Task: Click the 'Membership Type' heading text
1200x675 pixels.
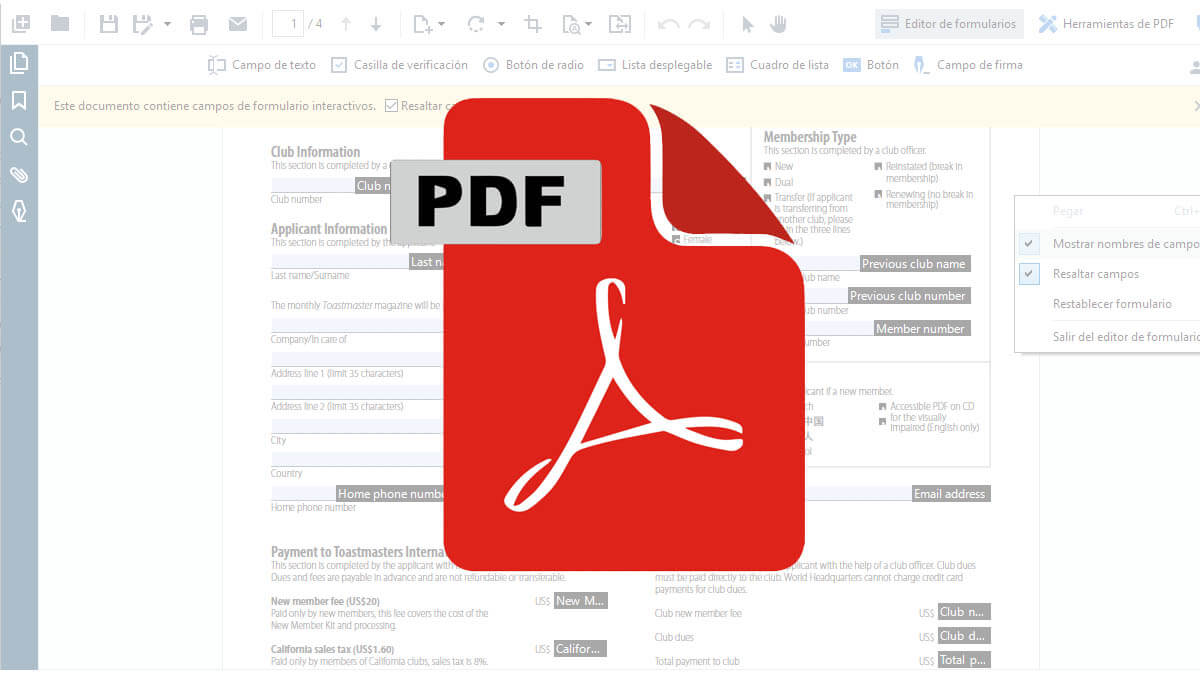Action: pyautogui.click(x=810, y=137)
